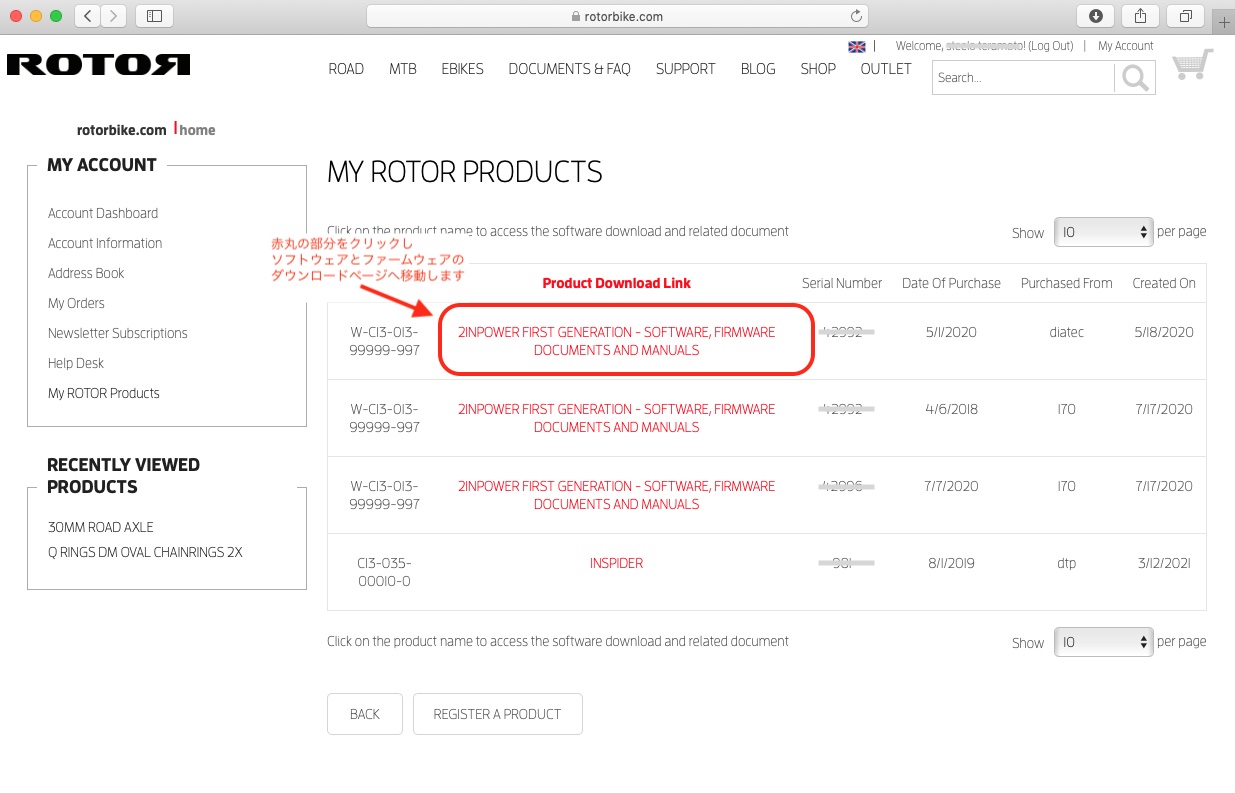Show all tabs overview button

[x=1185, y=16]
